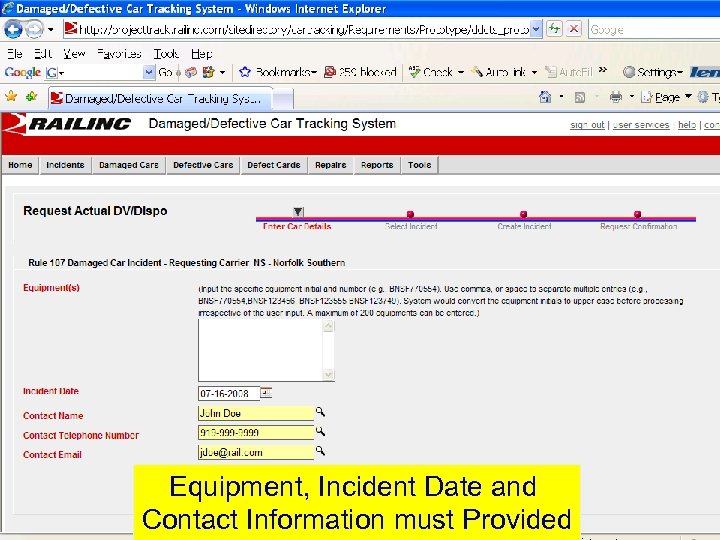720x540 pixels.
Task: Click the Add to Favorites icon
Action: 32,96
